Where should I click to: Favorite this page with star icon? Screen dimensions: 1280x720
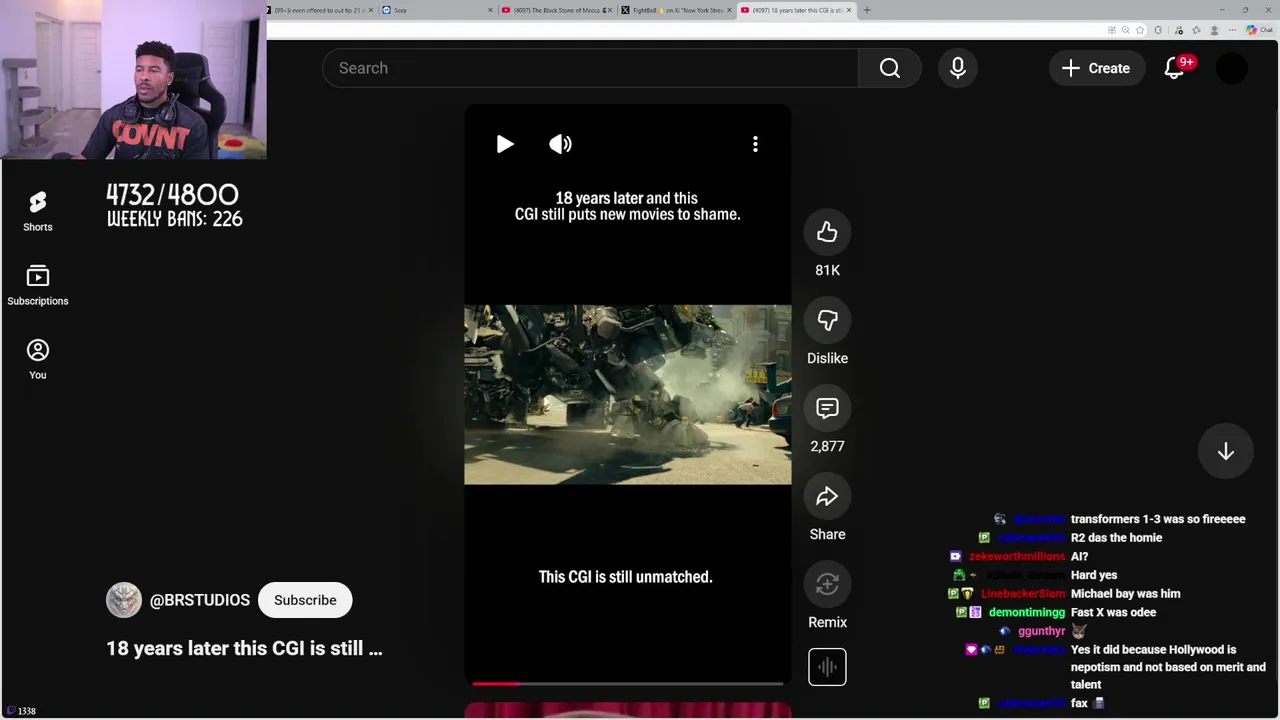(1140, 30)
